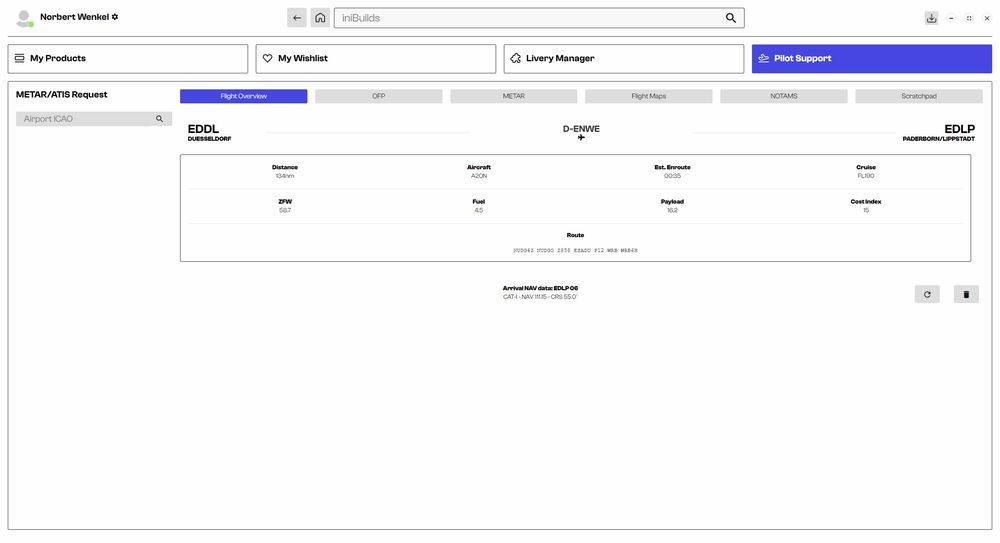Open settings gear beside Norbert Wenkel
This screenshot has height=543, width=1000.
tap(115, 17)
